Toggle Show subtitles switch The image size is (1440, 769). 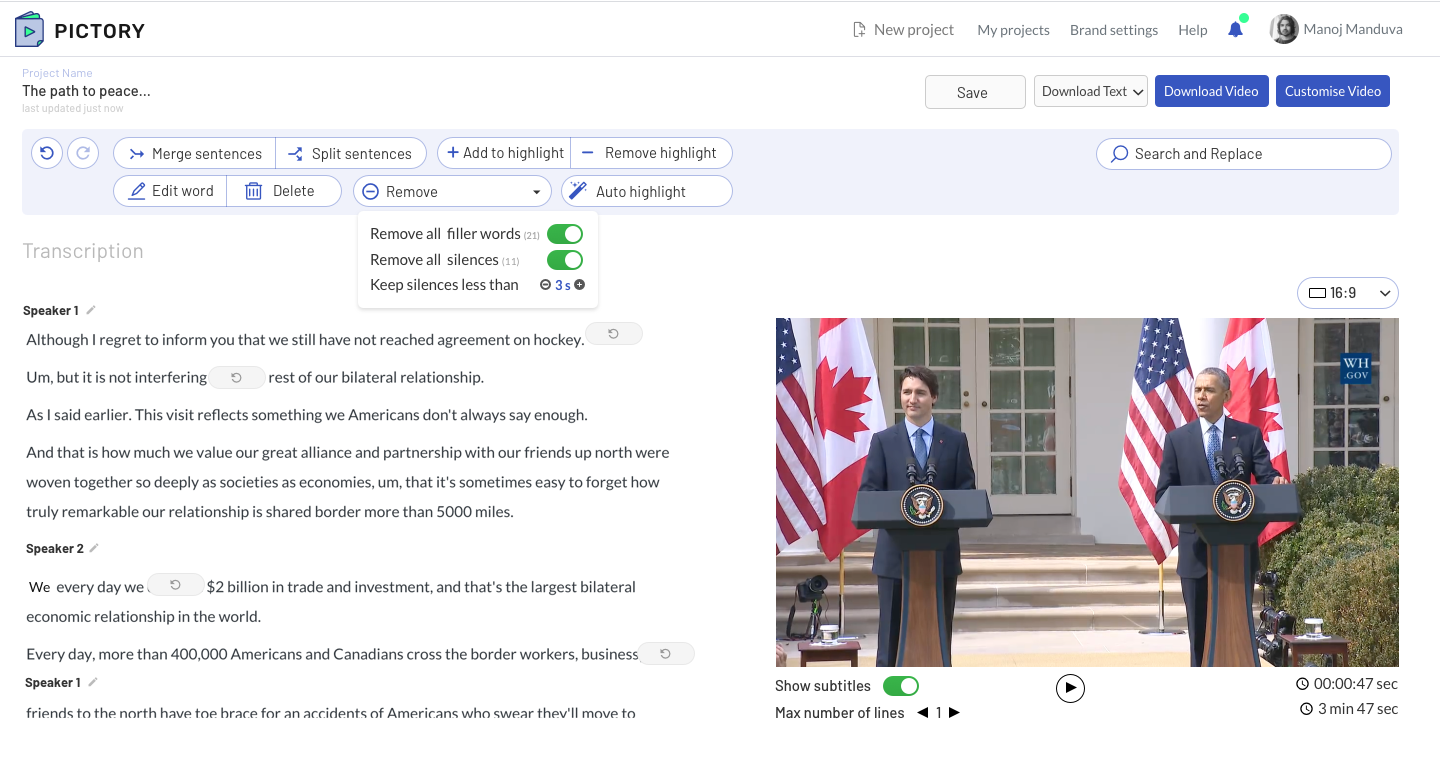pyautogui.click(x=900, y=686)
